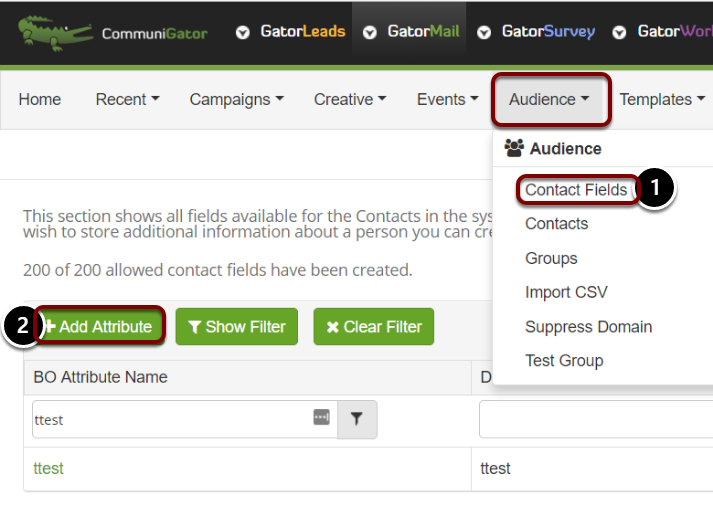Select Contacts in Audience menu
This screenshot has width=713, height=516.
557,224
